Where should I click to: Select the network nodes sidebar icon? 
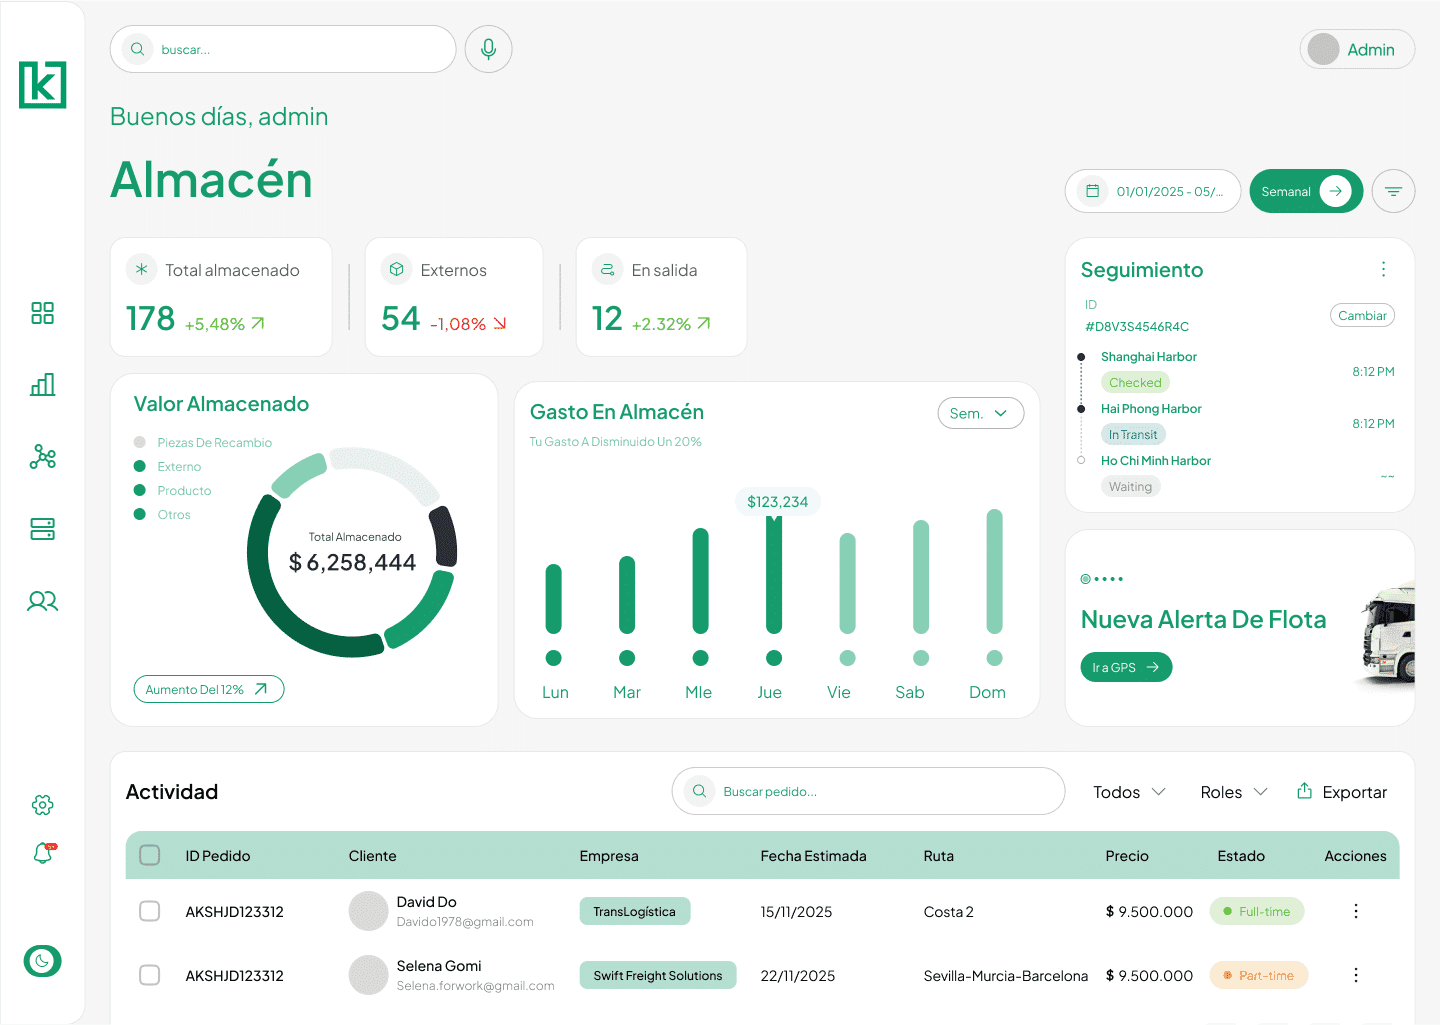click(x=42, y=457)
